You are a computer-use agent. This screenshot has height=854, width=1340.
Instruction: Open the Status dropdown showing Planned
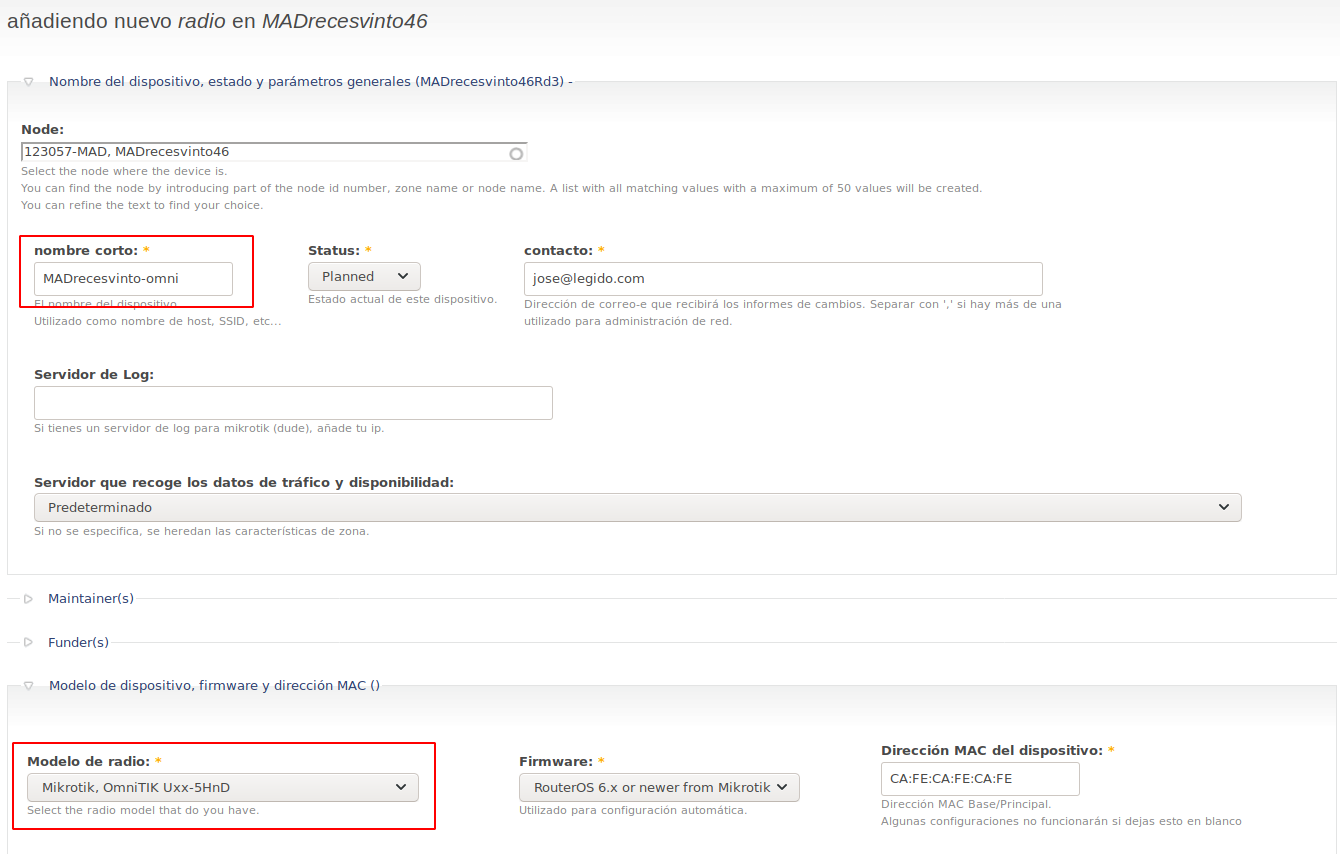coord(364,277)
